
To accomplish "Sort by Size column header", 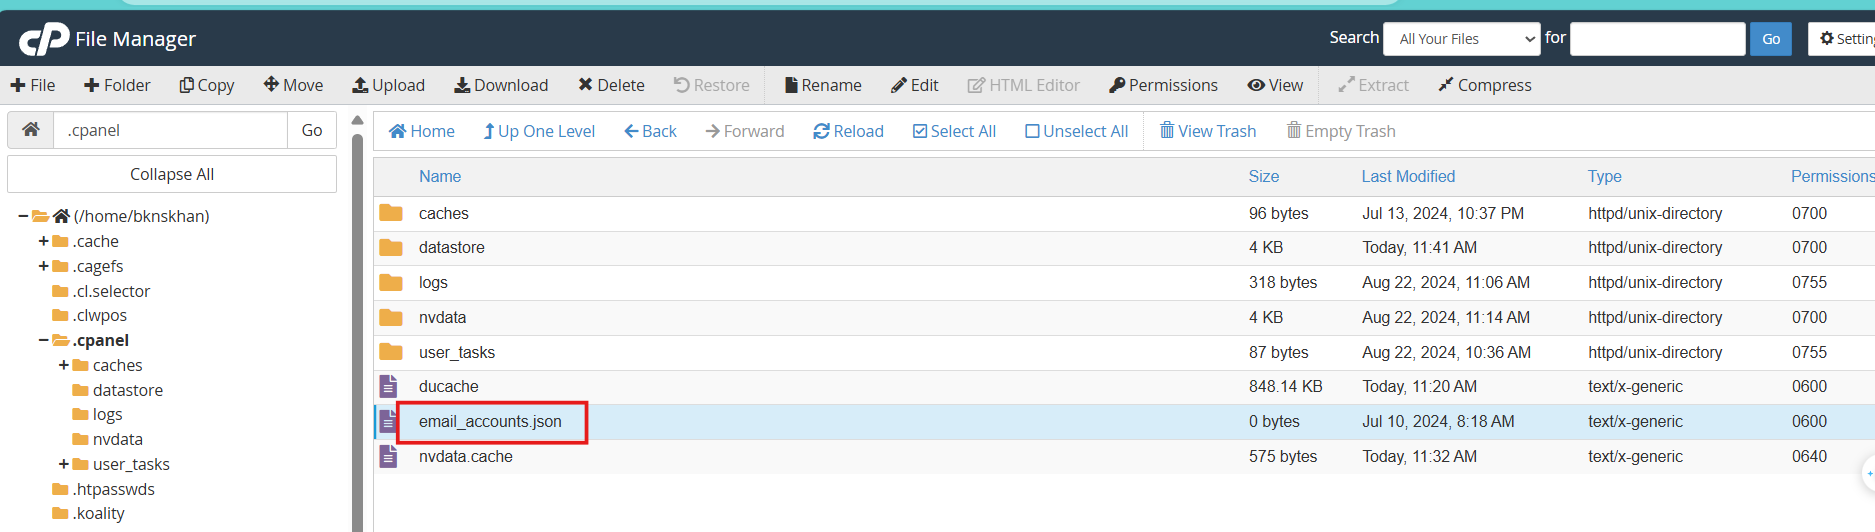I will [1264, 176].
